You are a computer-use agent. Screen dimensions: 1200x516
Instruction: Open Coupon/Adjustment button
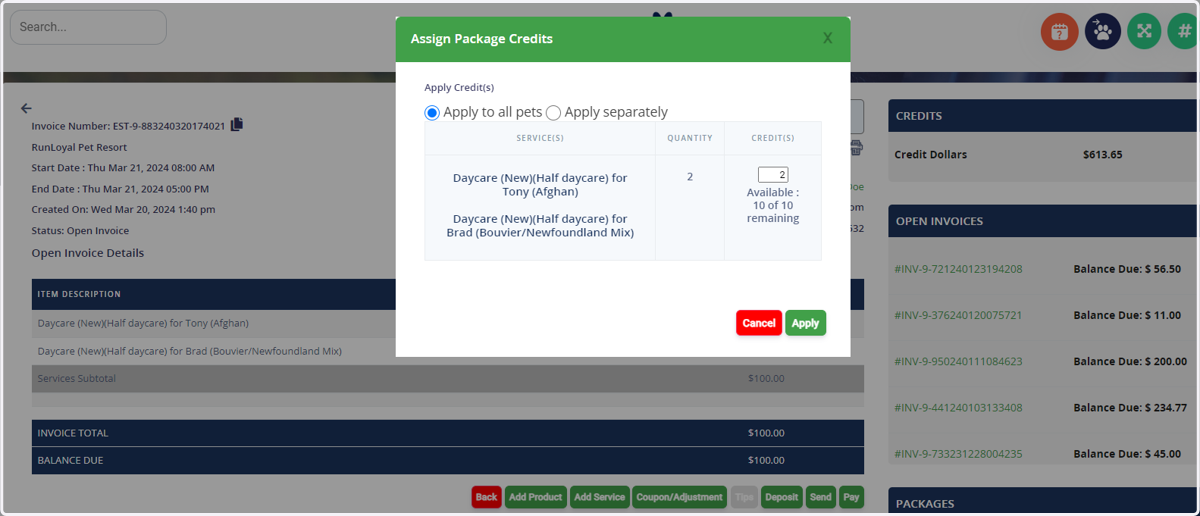[679, 497]
